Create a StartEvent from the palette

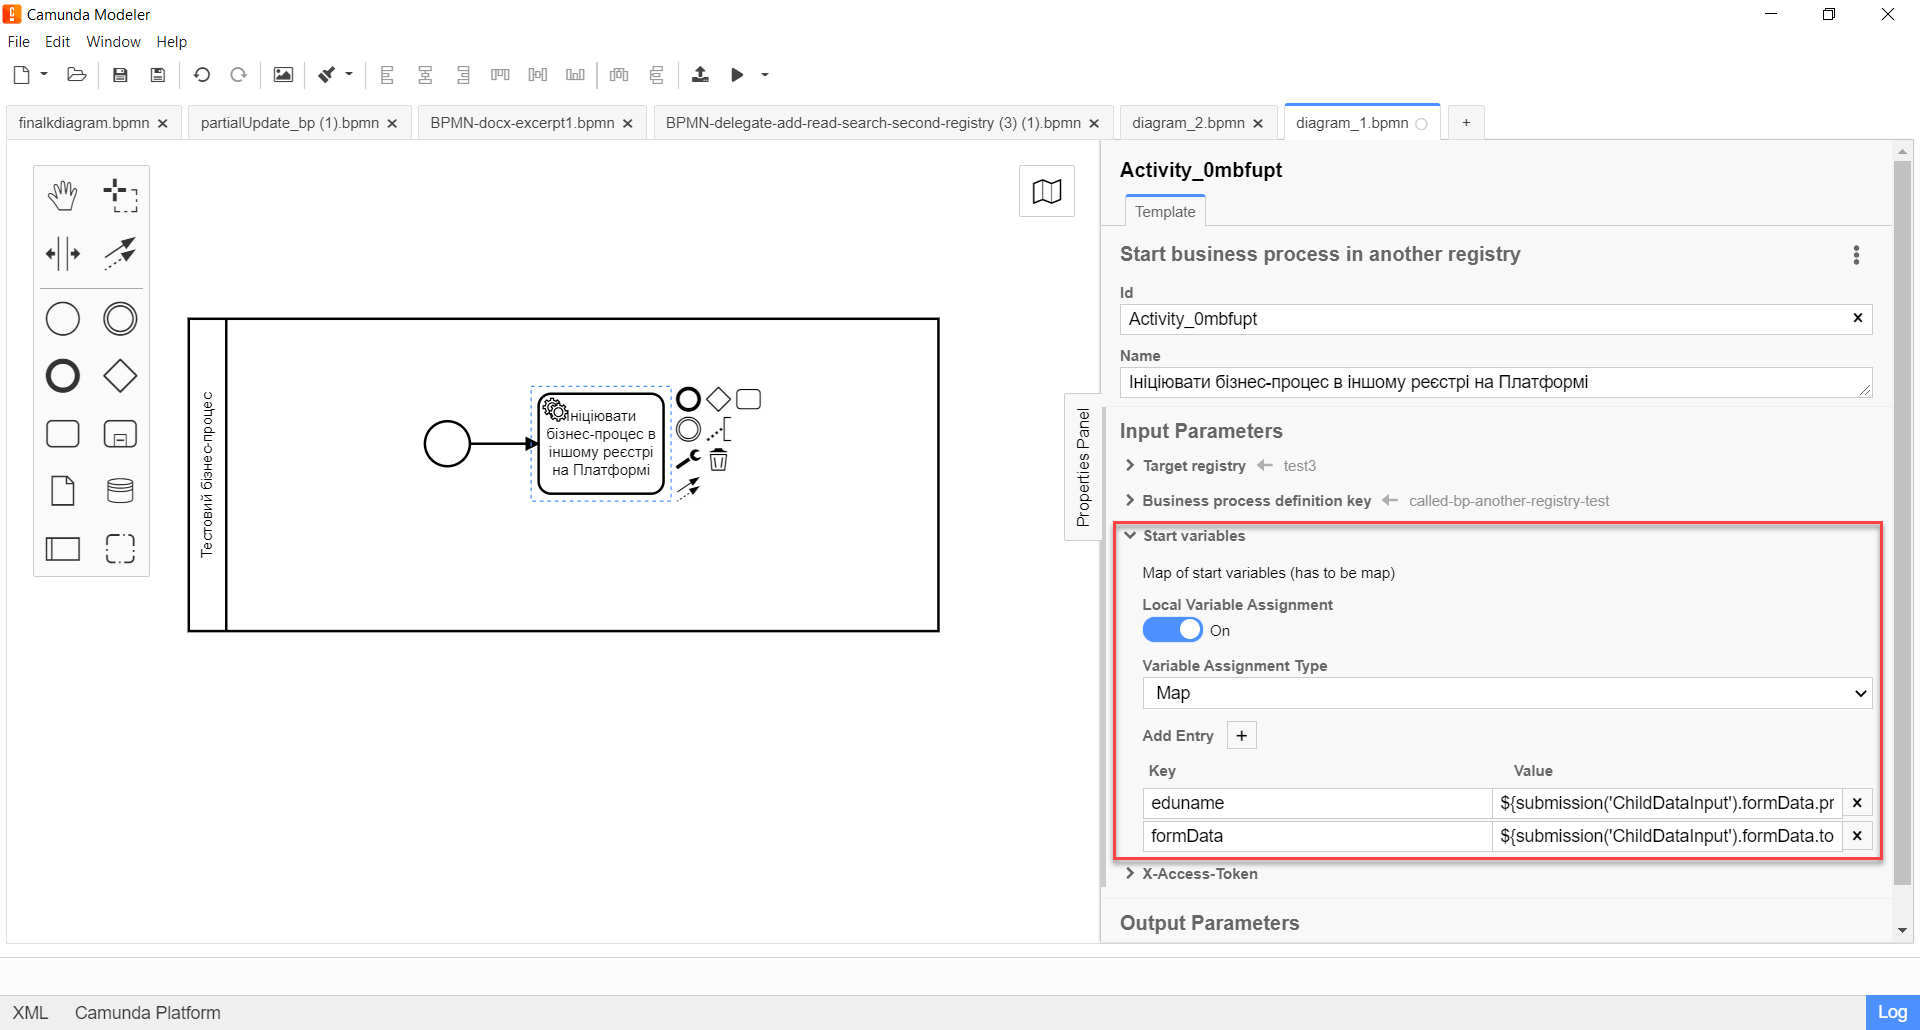click(x=62, y=319)
